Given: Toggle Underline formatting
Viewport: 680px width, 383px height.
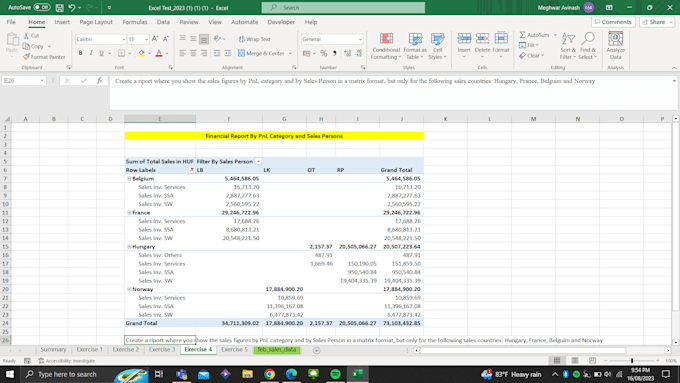Looking at the screenshot, I should click(101, 53).
